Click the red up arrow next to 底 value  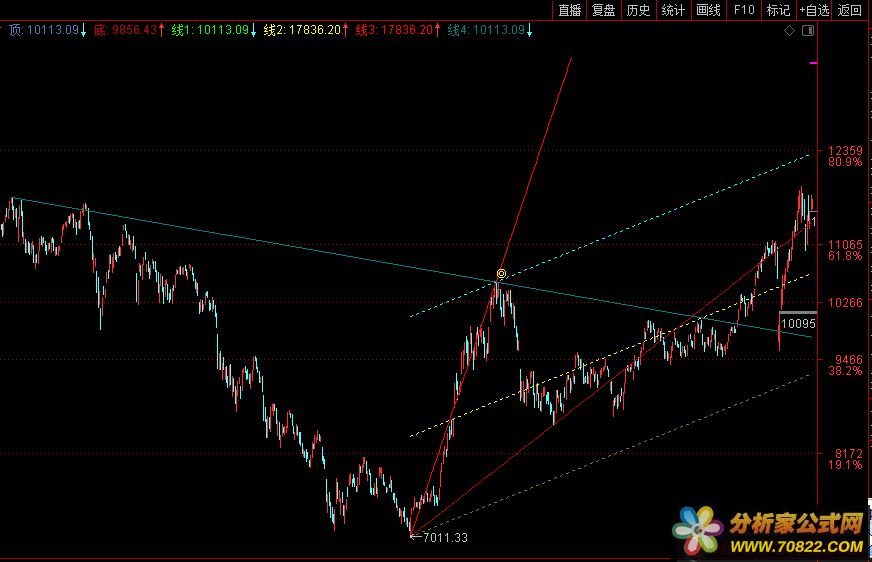click(x=161, y=30)
